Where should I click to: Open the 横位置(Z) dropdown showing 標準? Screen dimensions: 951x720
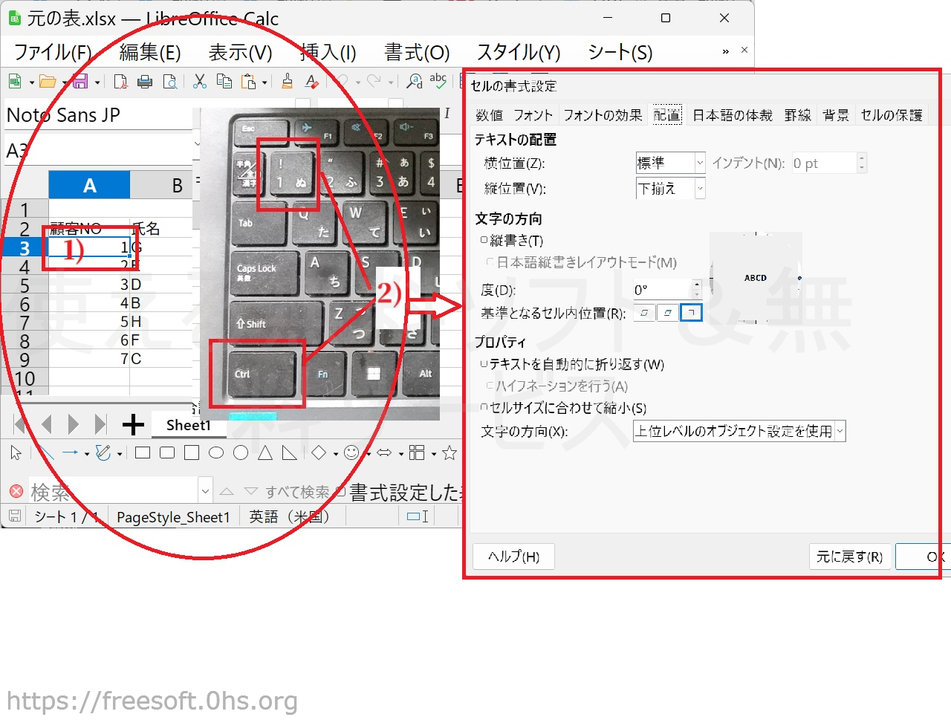click(x=670, y=163)
